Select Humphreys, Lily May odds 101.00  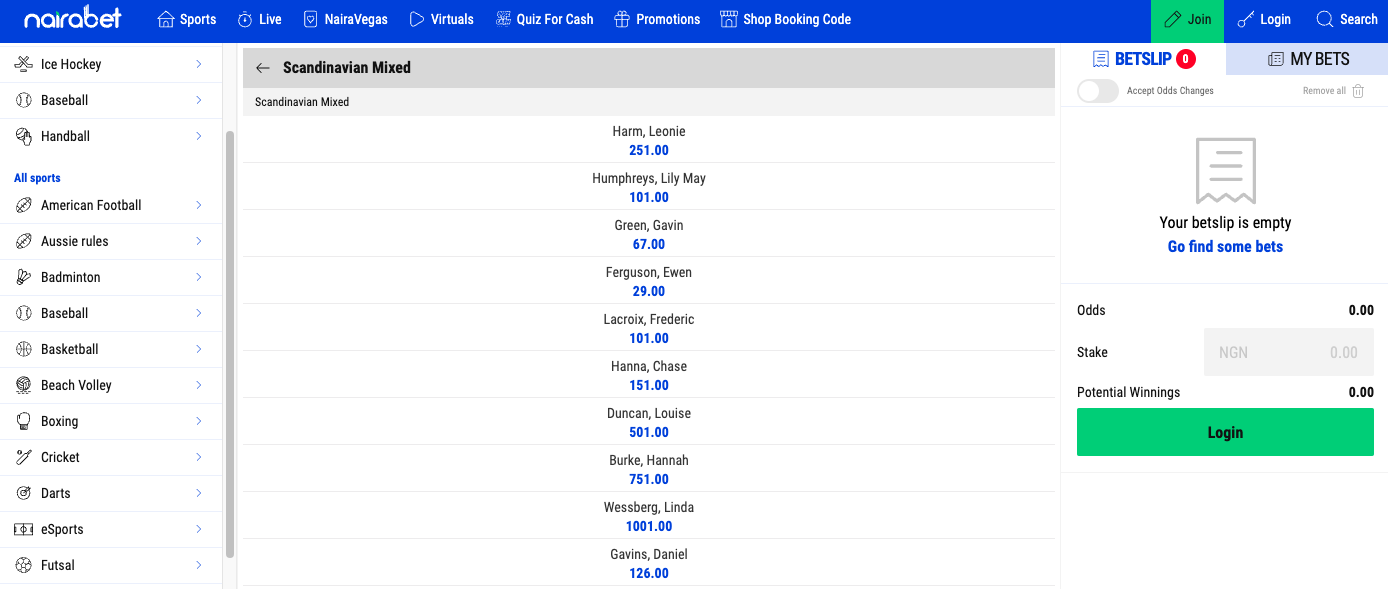coord(649,197)
